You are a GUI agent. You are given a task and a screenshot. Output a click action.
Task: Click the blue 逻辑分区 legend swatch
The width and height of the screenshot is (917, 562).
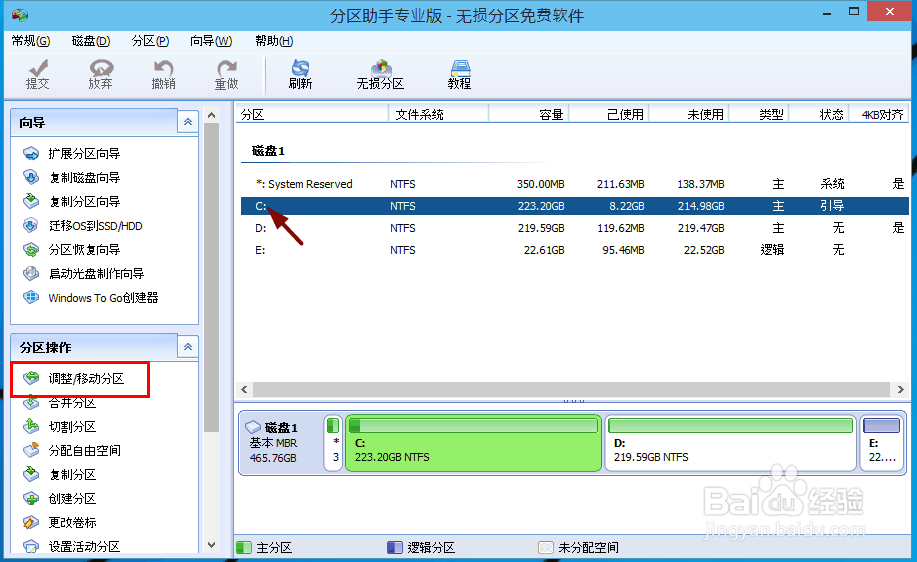coord(395,547)
